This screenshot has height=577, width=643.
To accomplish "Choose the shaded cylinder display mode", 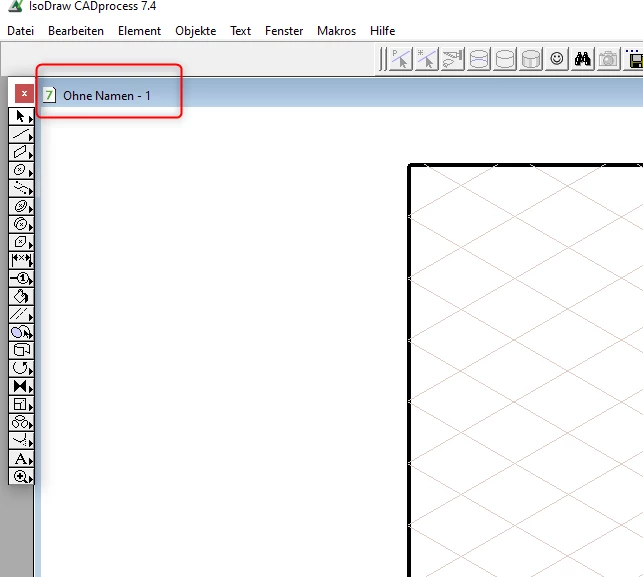I will click(531, 59).
